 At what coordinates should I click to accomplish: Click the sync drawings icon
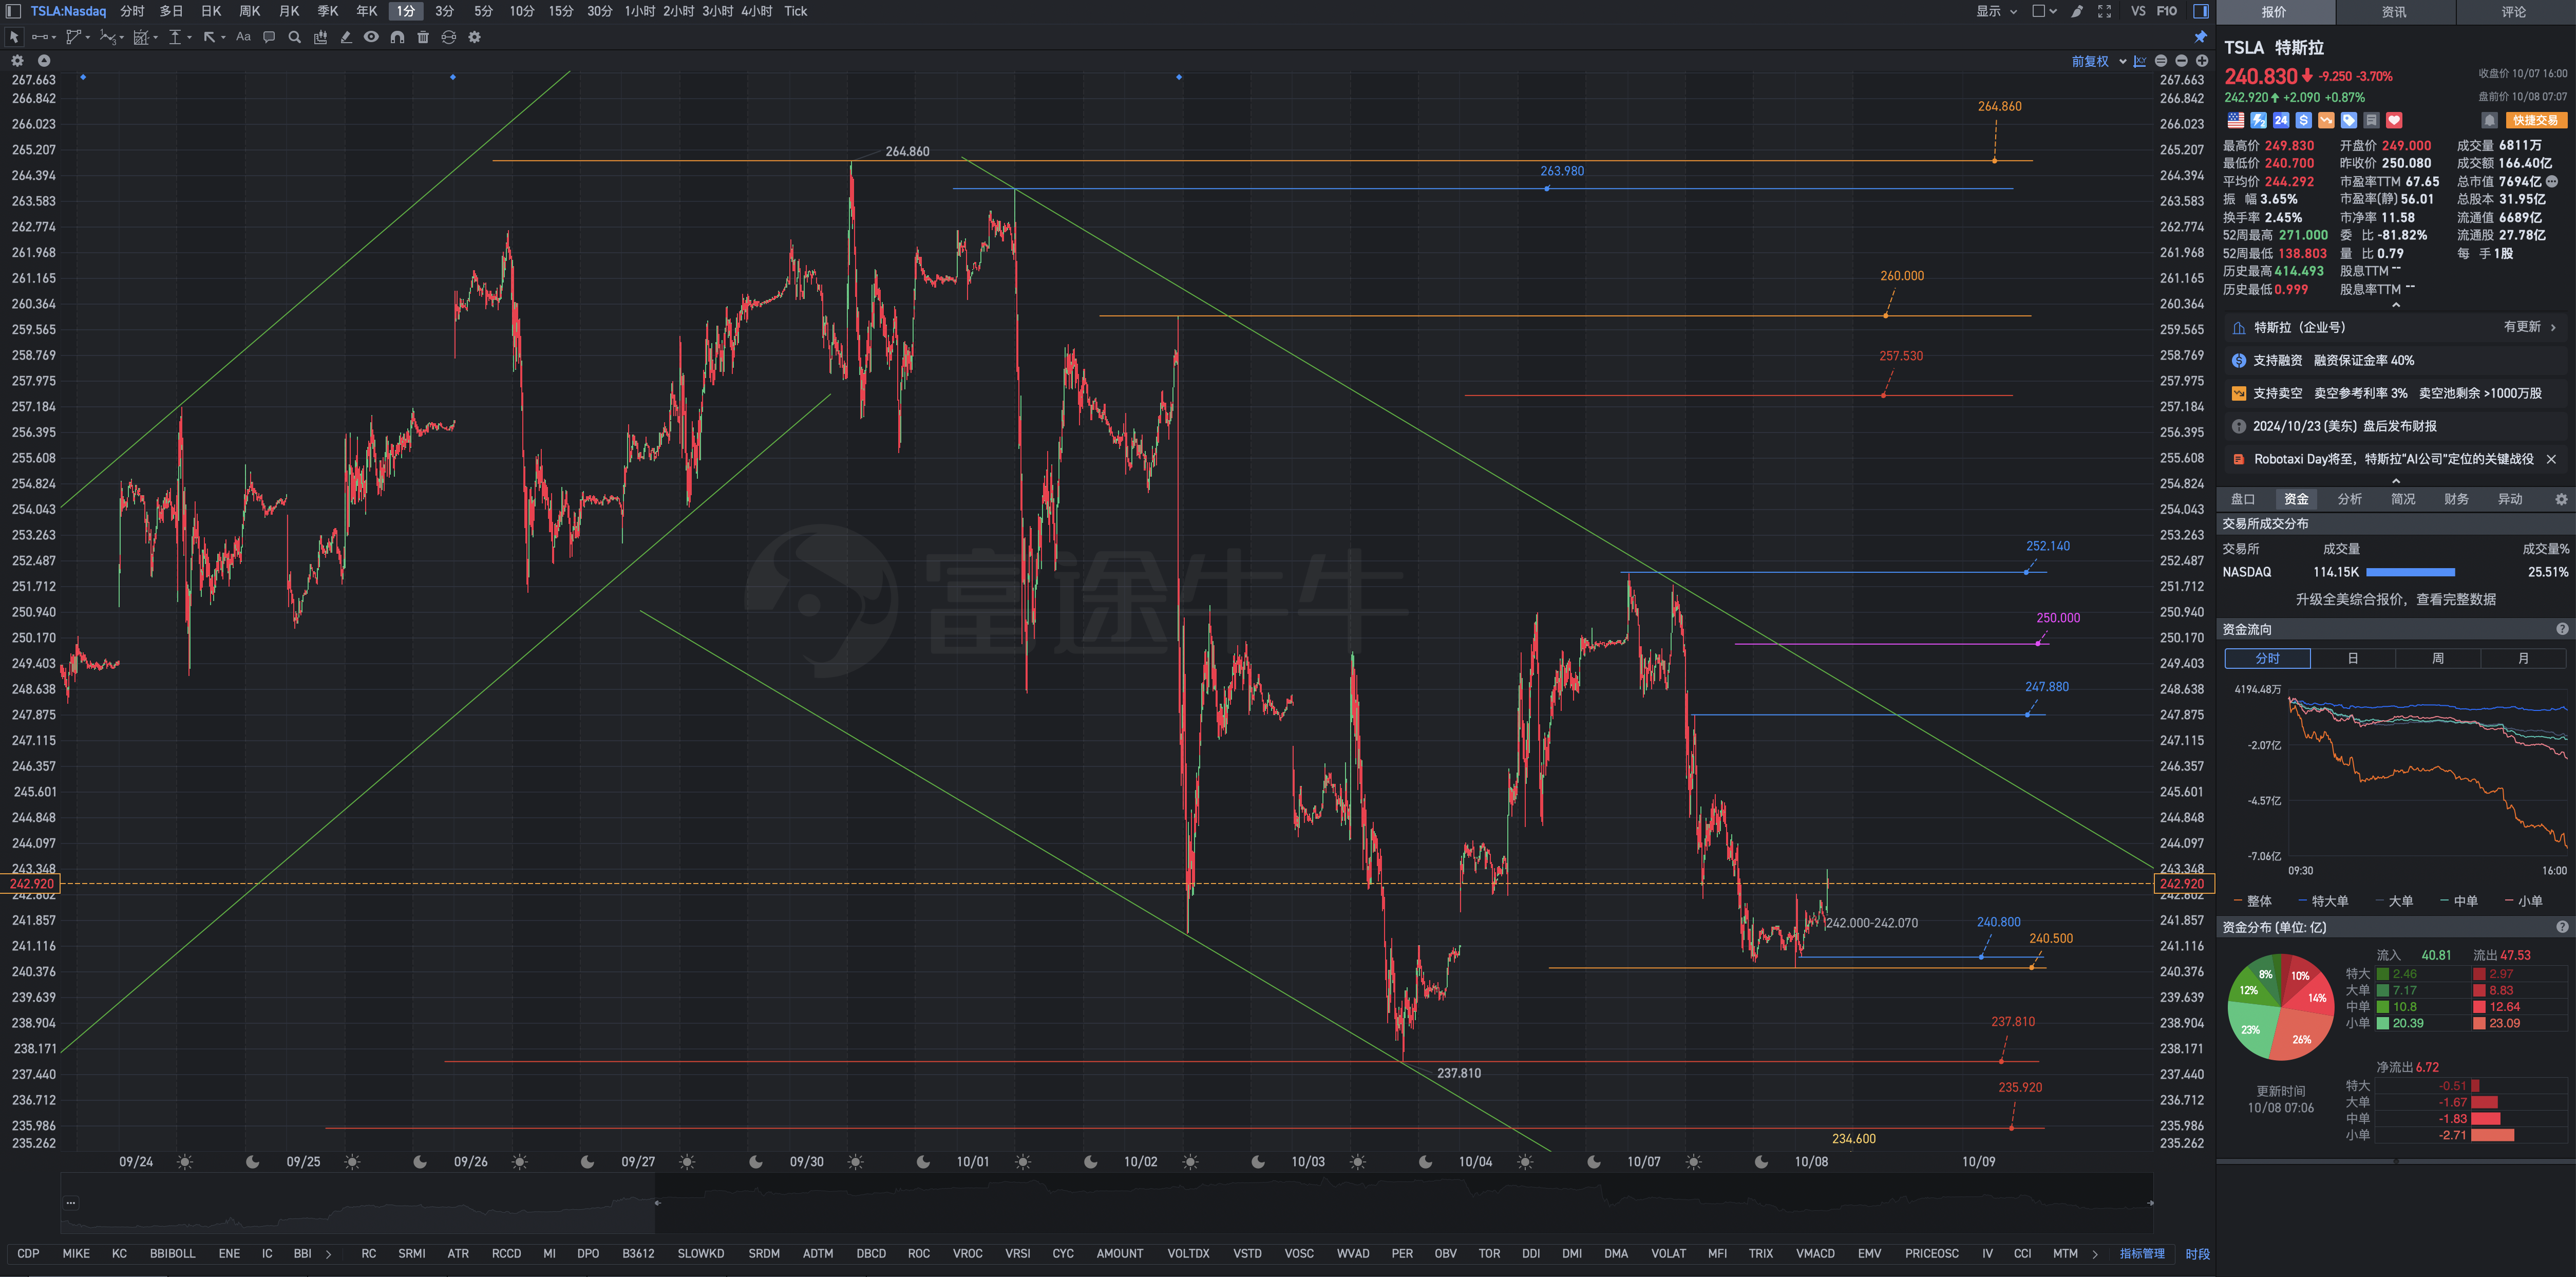click(449, 37)
